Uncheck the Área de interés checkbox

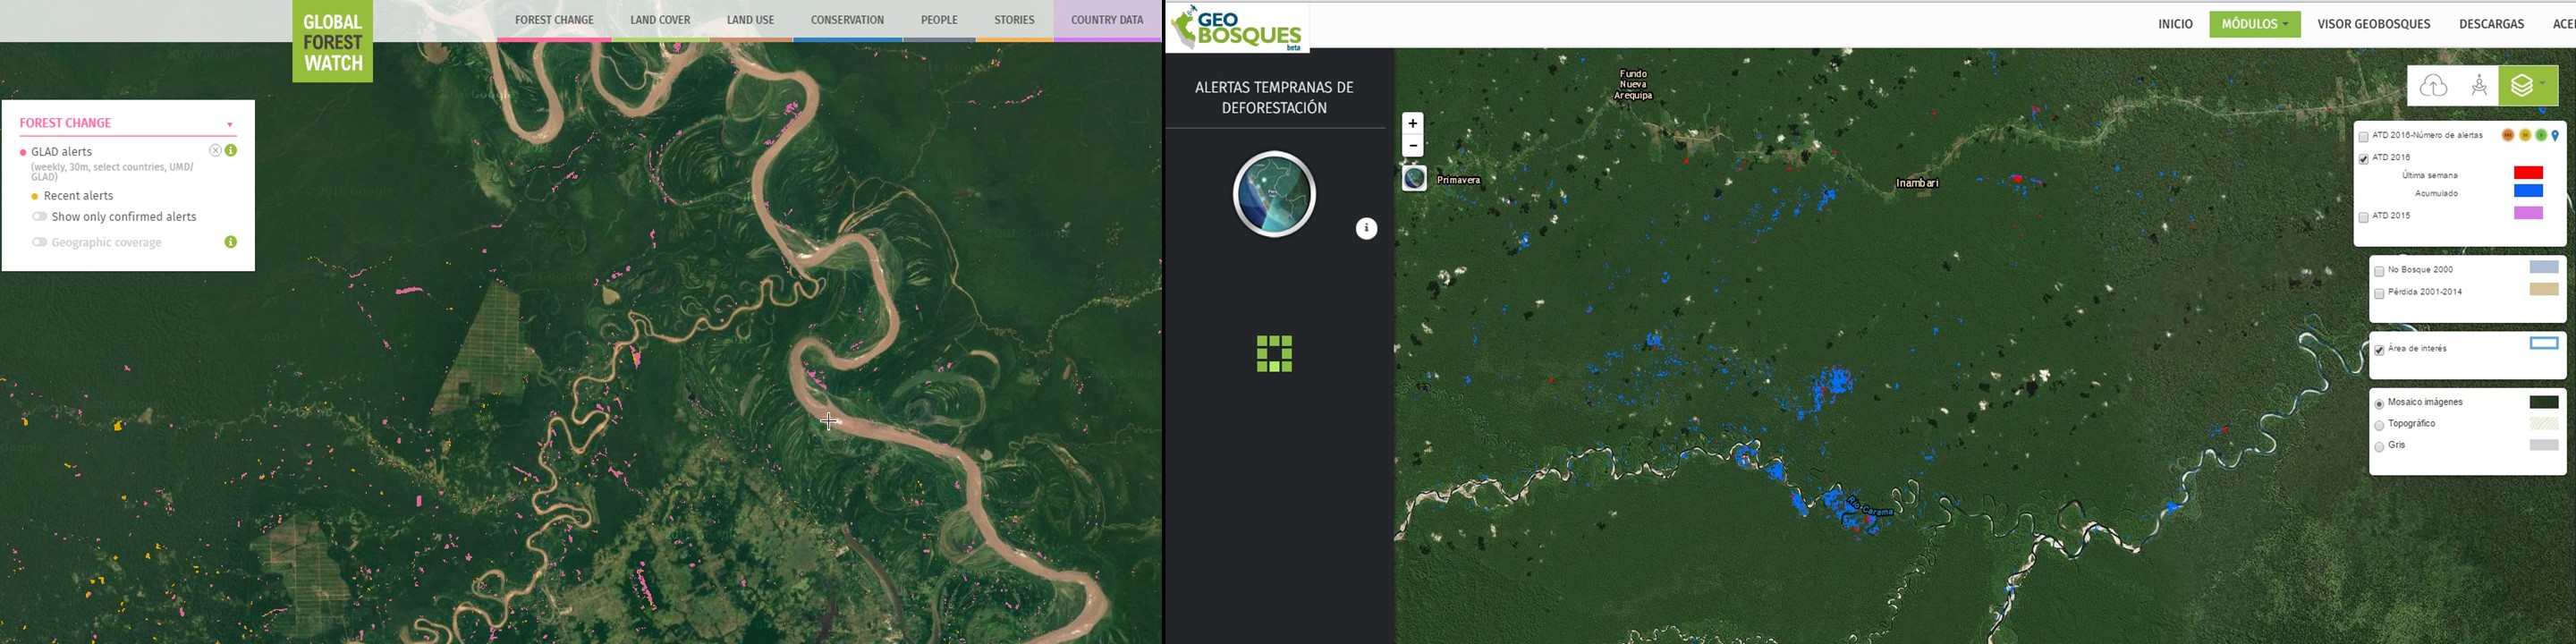(2379, 350)
